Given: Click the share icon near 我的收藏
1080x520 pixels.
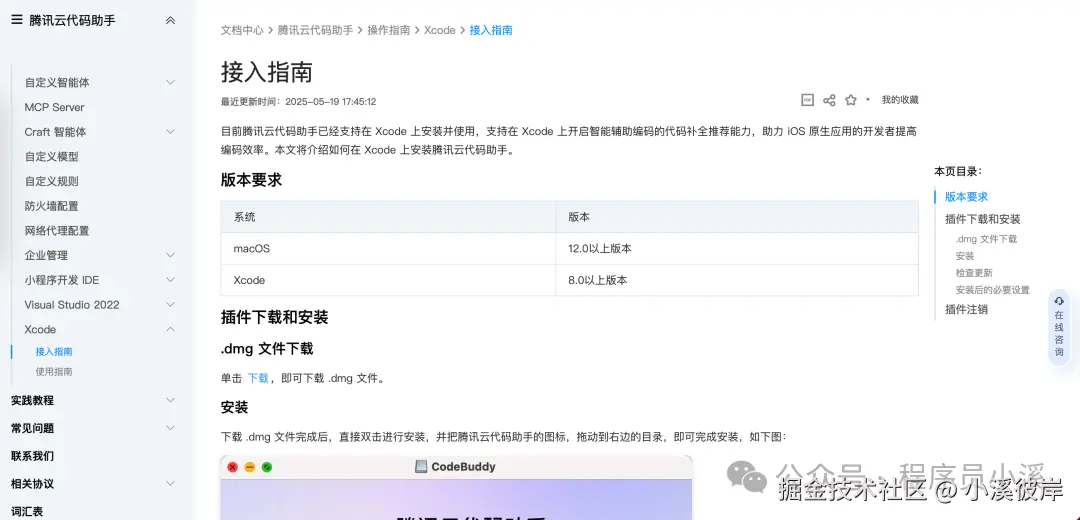Looking at the screenshot, I should point(829,100).
